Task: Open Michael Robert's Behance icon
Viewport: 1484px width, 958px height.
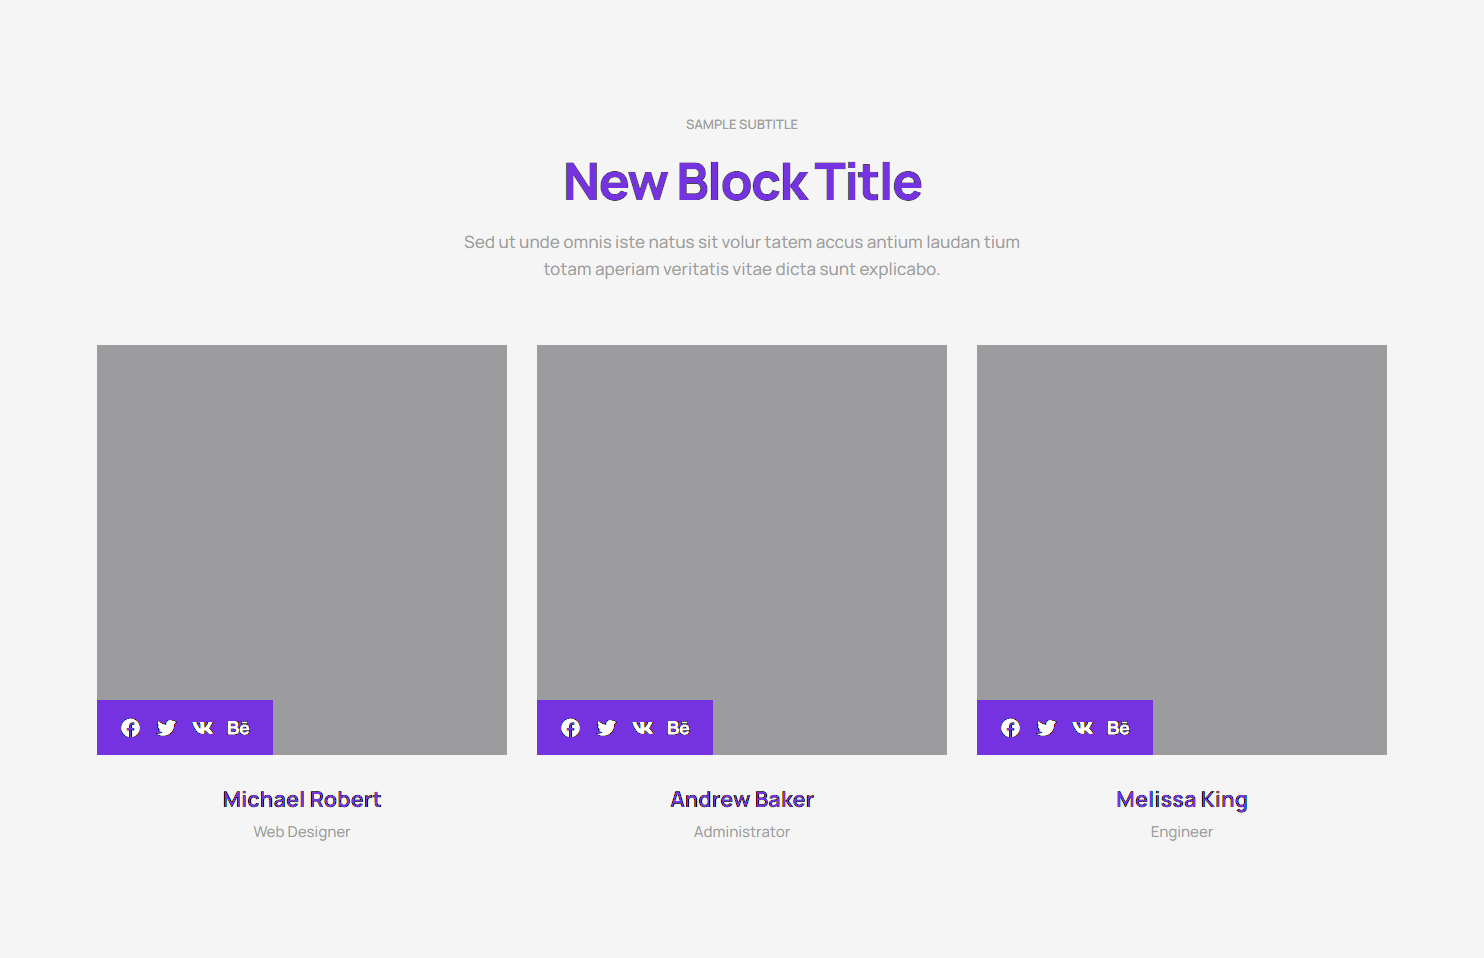Action: (x=238, y=728)
